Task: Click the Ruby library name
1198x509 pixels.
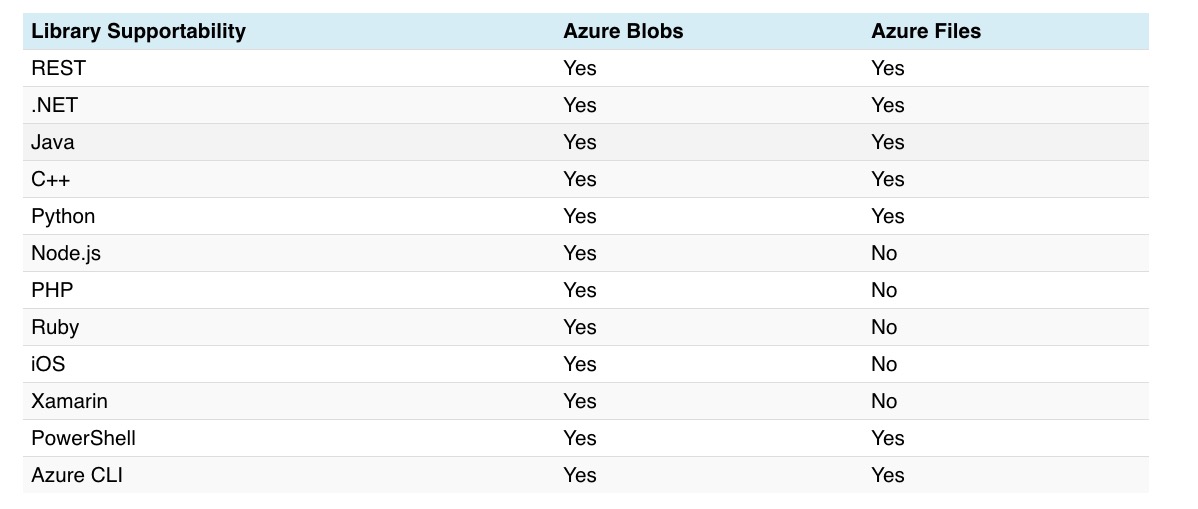Action: (55, 327)
